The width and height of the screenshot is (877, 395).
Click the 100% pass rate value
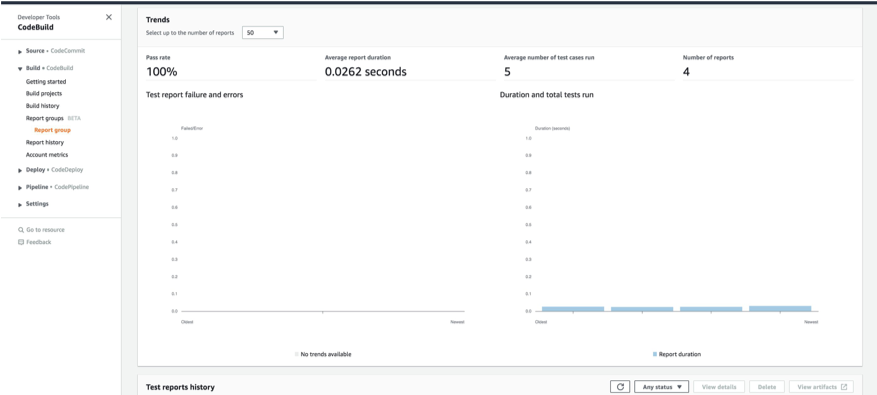[162, 72]
